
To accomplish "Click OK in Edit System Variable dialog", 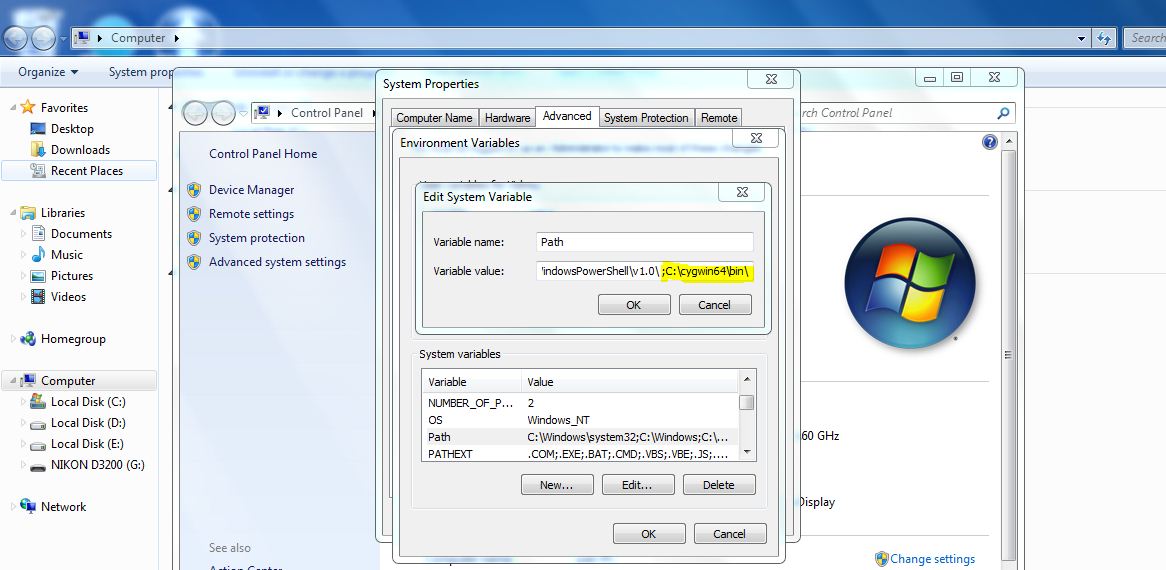I will click(x=634, y=305).
